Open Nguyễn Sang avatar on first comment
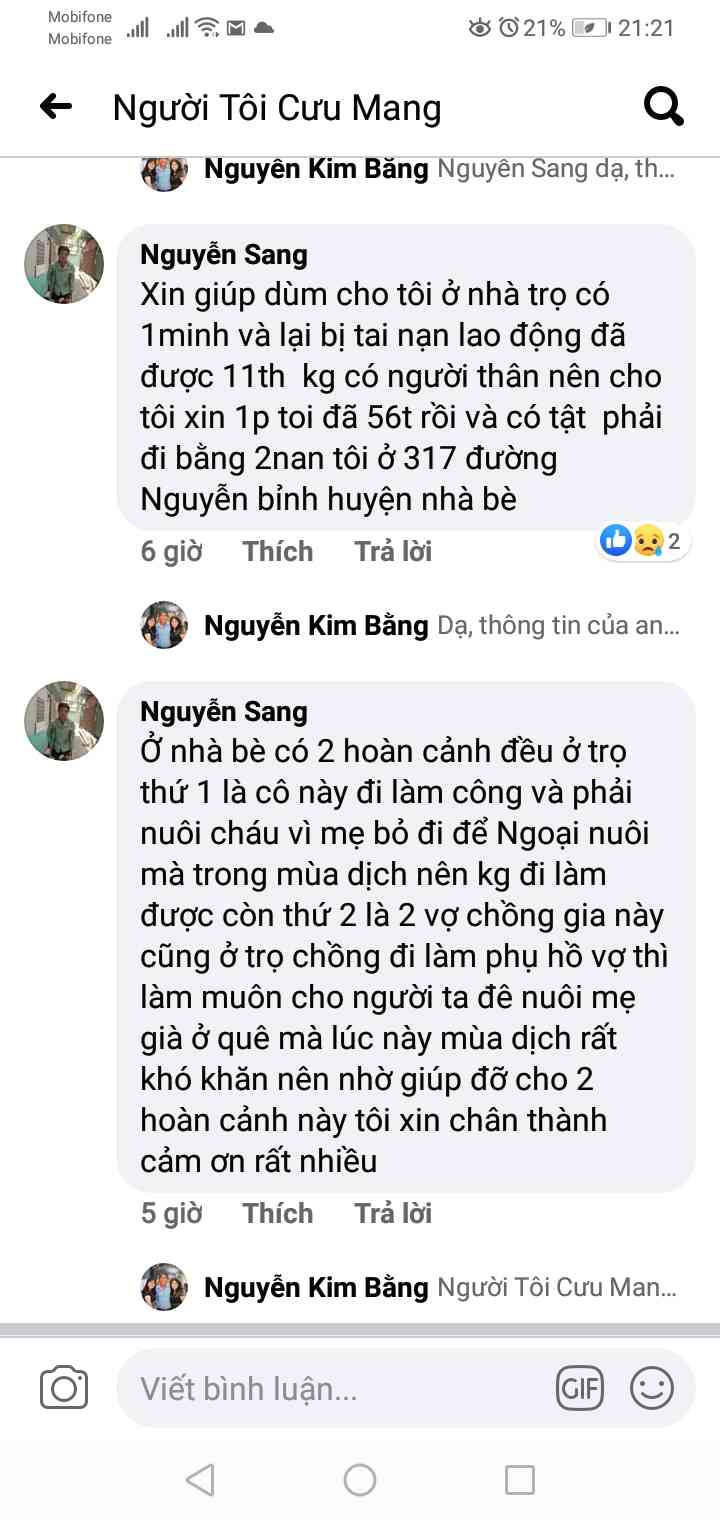 [x=64, y=264]
